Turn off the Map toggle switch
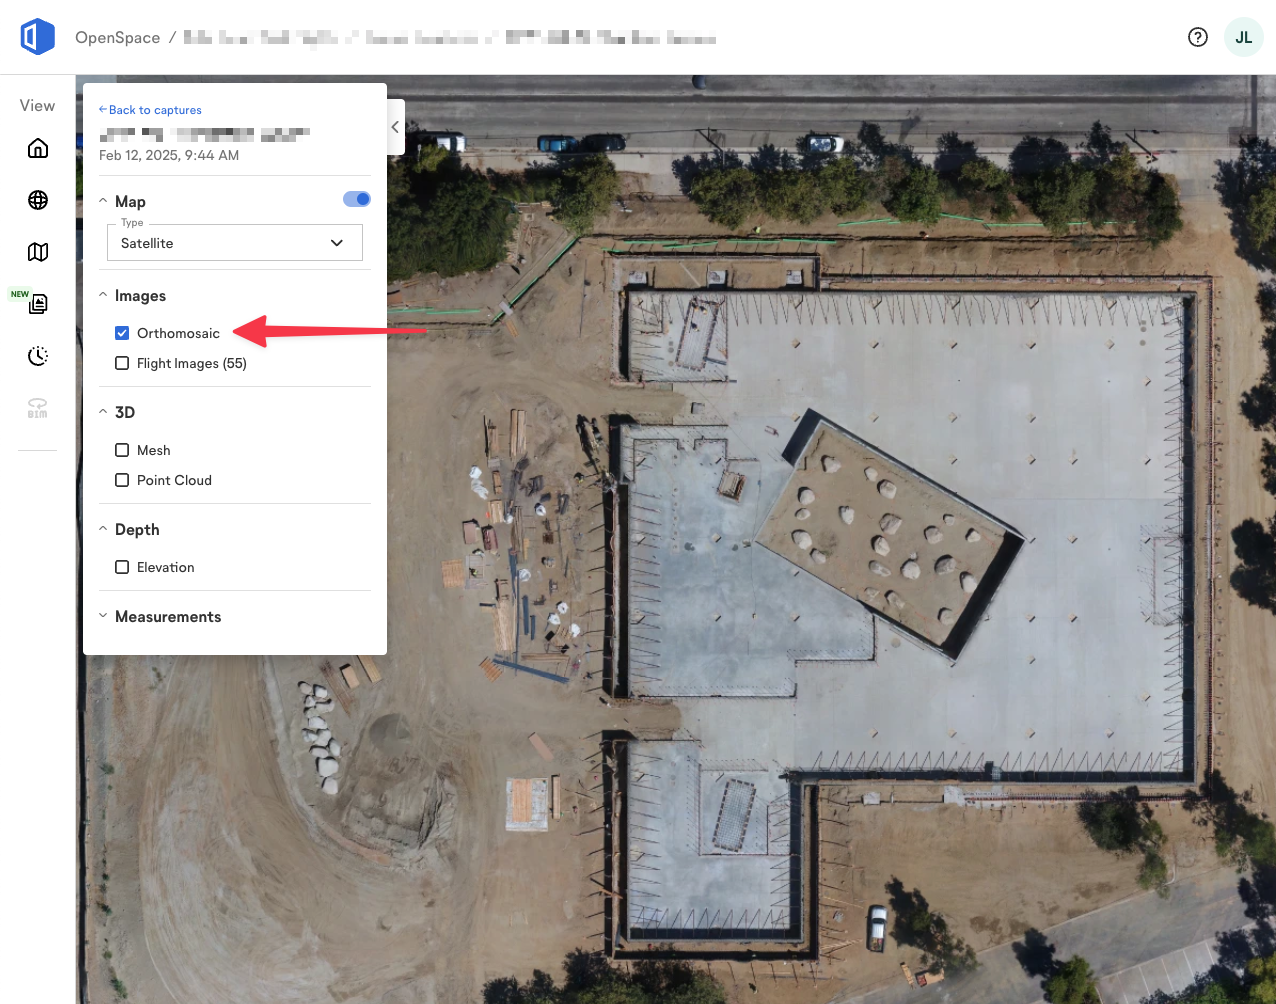Viewport: 1276px width, 1004px height. tap(356, 199)
